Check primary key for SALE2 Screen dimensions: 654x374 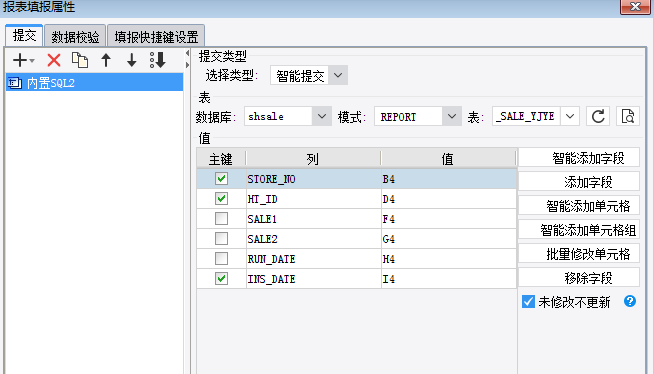[x=221, y=238]
